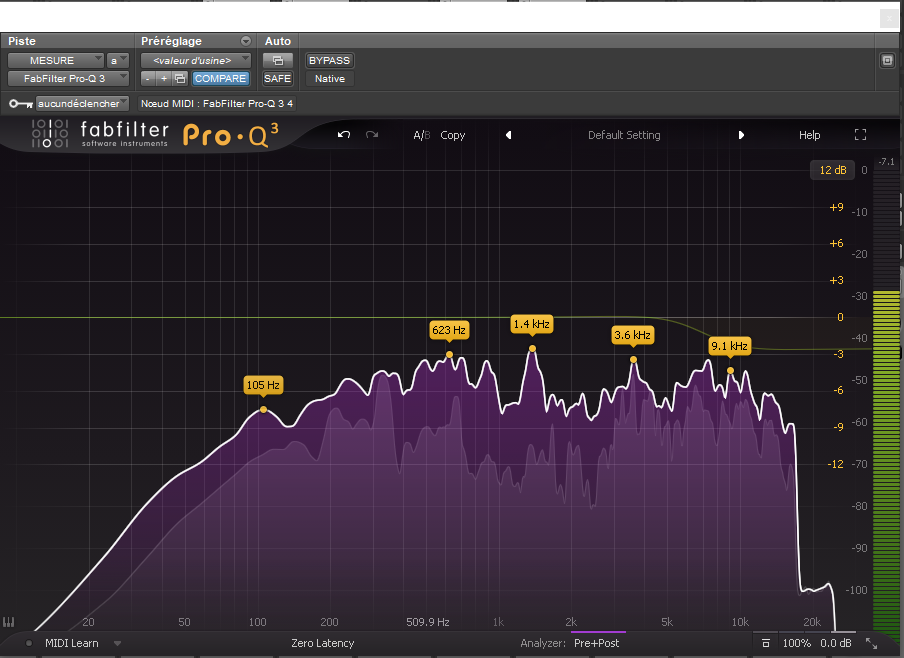Toggle the SAFE automation button
Image resolution: width=904 pixels, height=658 pixels.
pos(277,78)
